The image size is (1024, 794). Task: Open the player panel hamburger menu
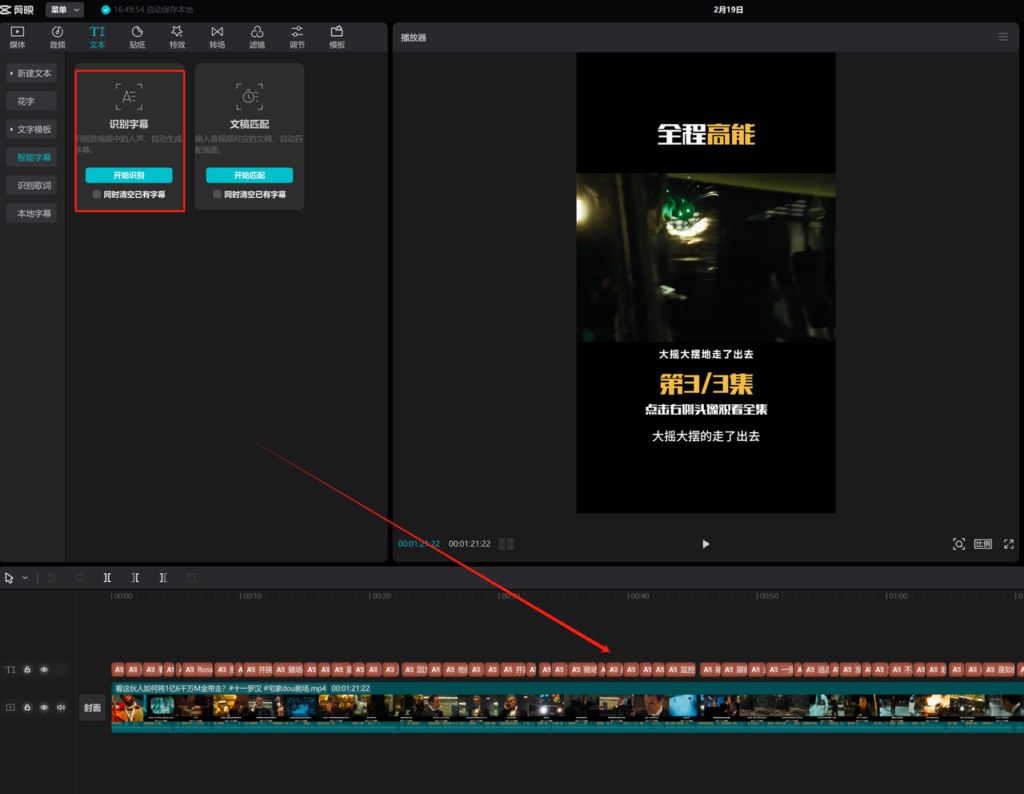pyautogui.click(x=1003, y=37)
